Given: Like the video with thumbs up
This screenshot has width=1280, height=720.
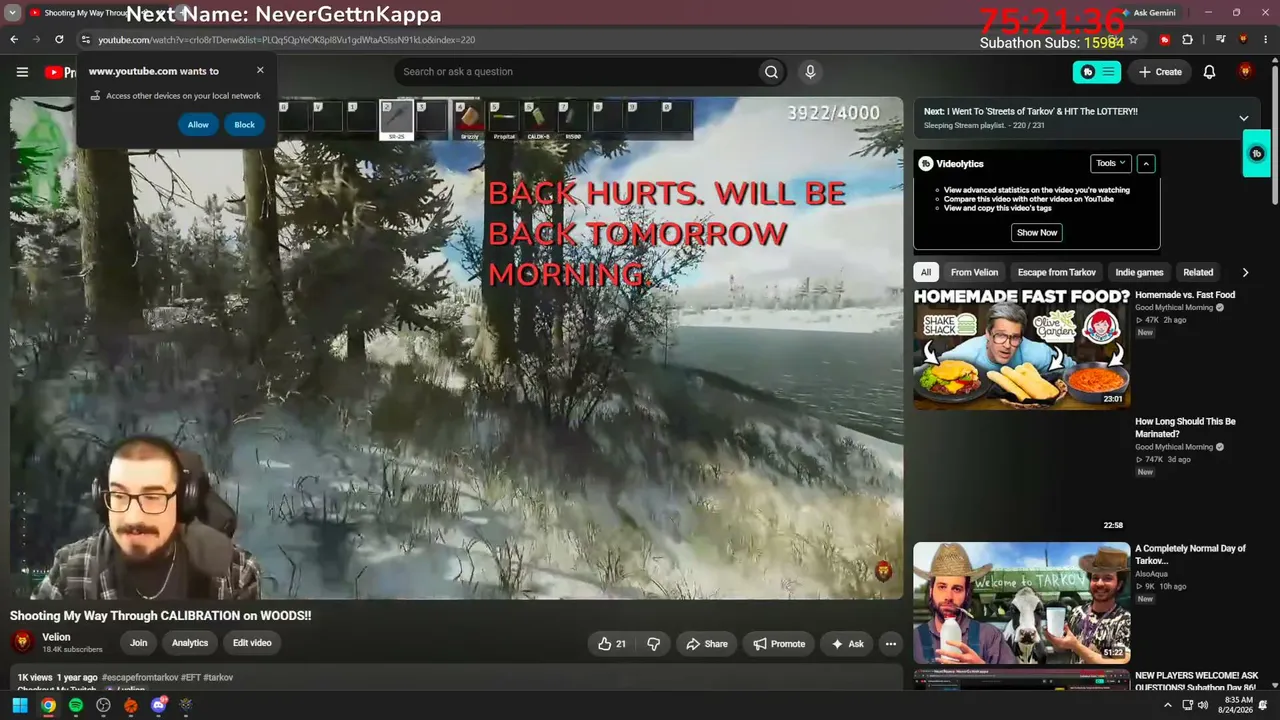Looking at the screenshot, I should click(x=612, y=644).
